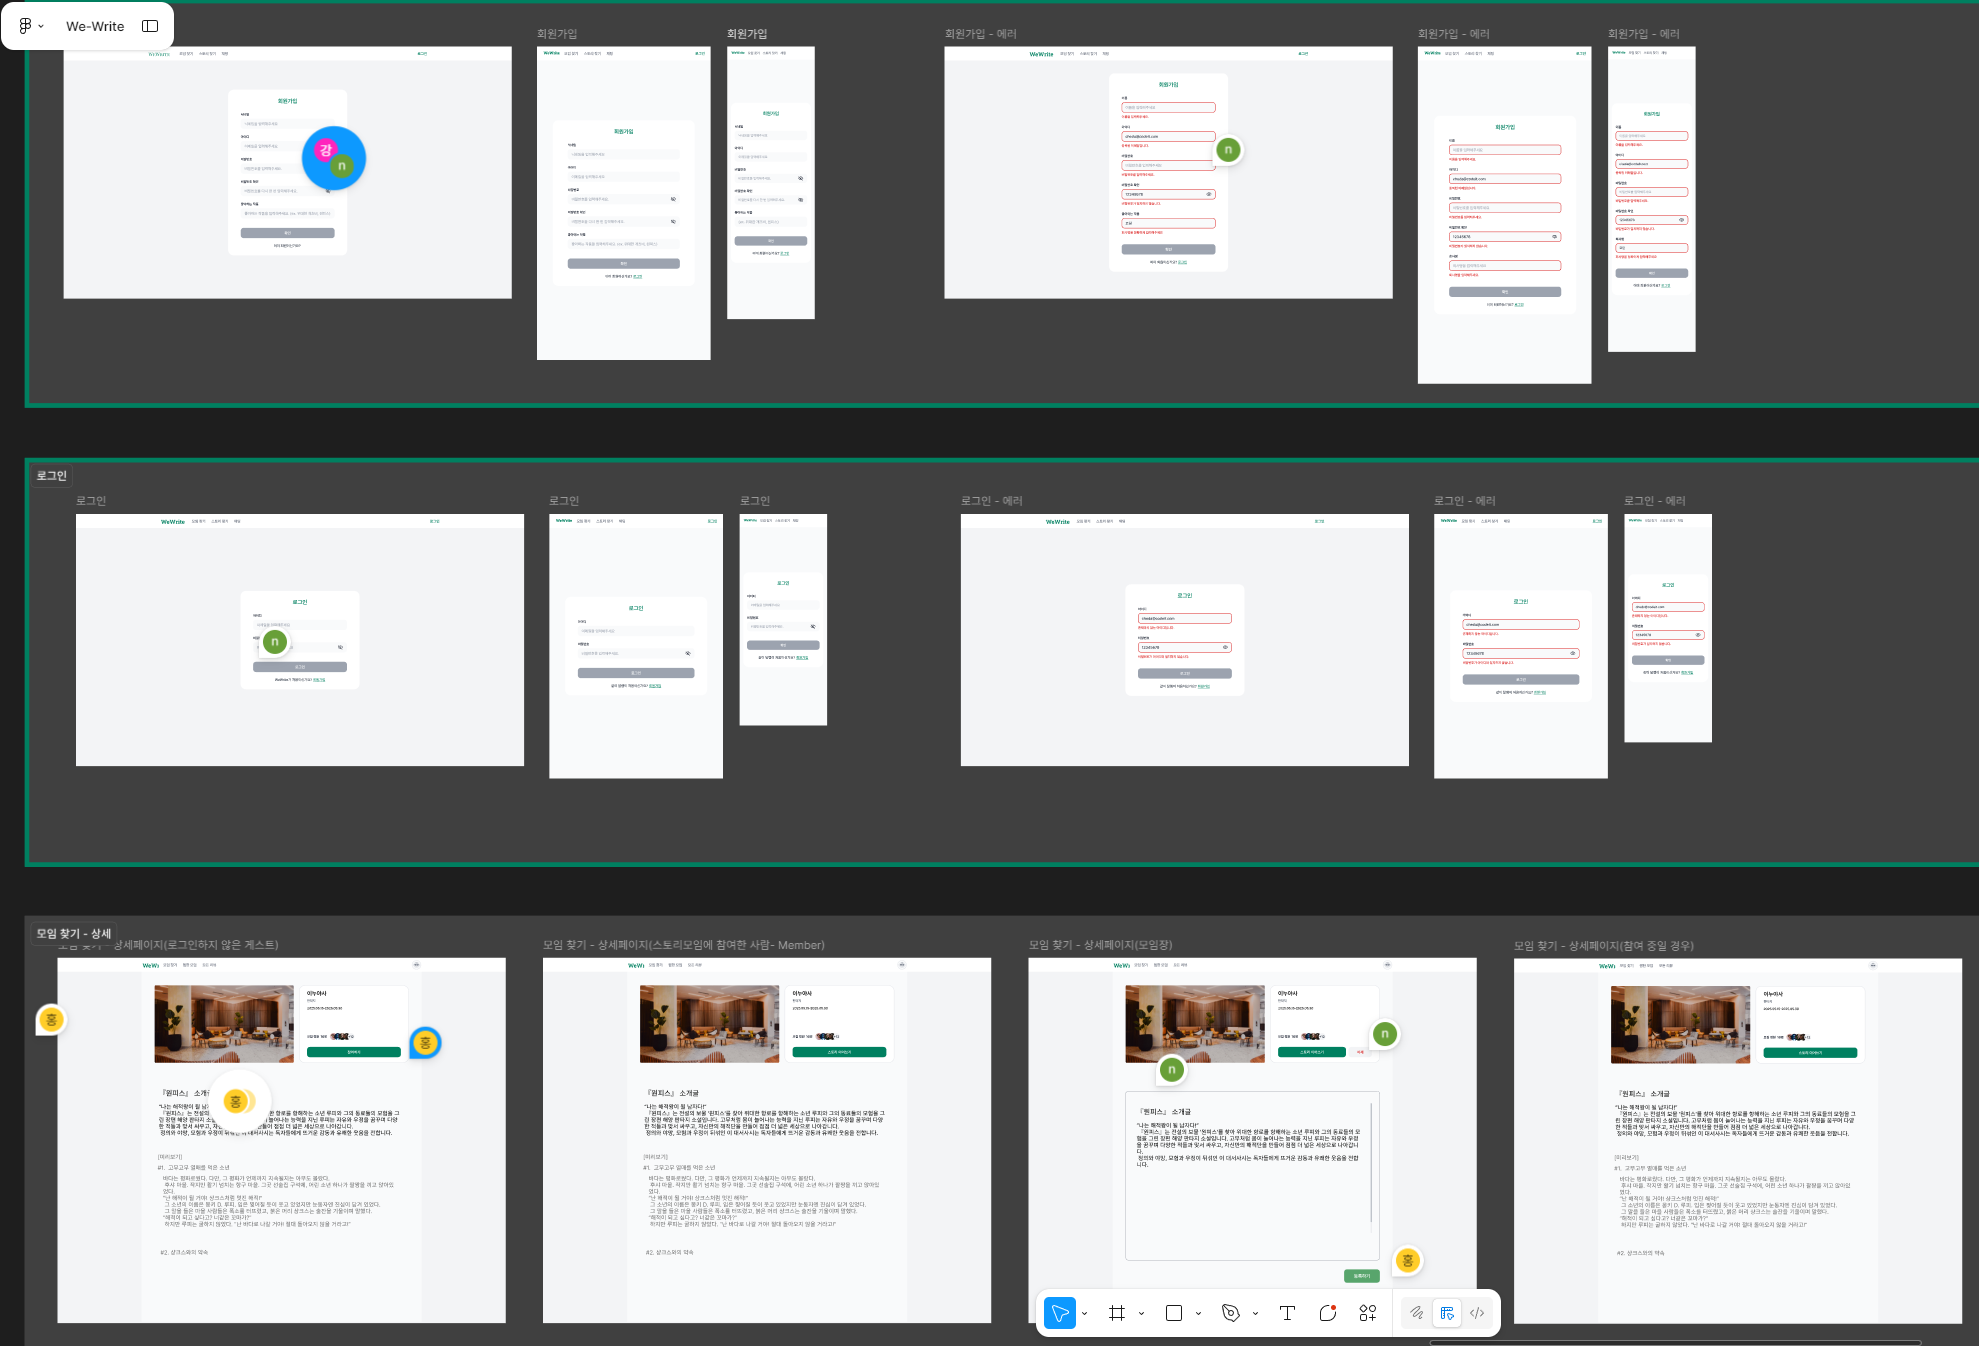This screenshot has width=1979, height=1346.
Task: Select the Move tool
Action: point(1059,1313)
